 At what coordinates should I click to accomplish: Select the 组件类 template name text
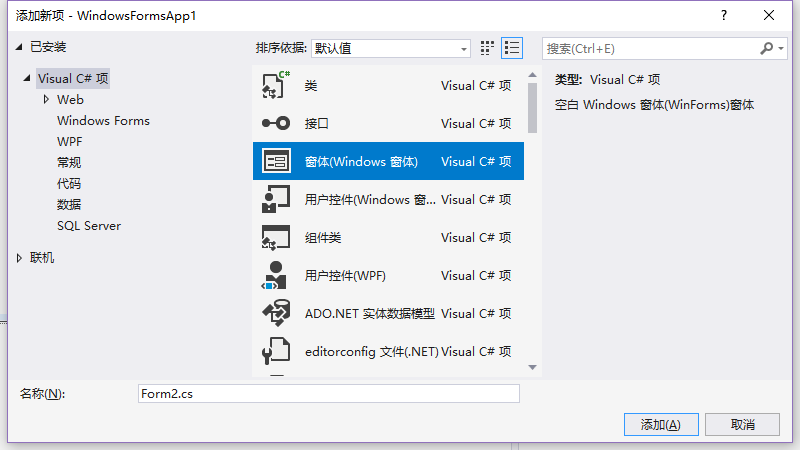[323, 238]
